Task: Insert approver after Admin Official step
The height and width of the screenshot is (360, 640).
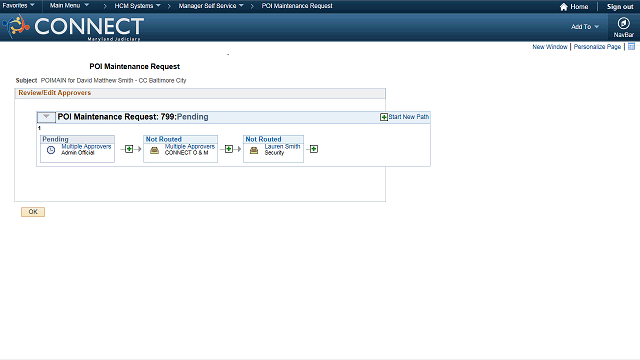Action: (x=129, y=149)
